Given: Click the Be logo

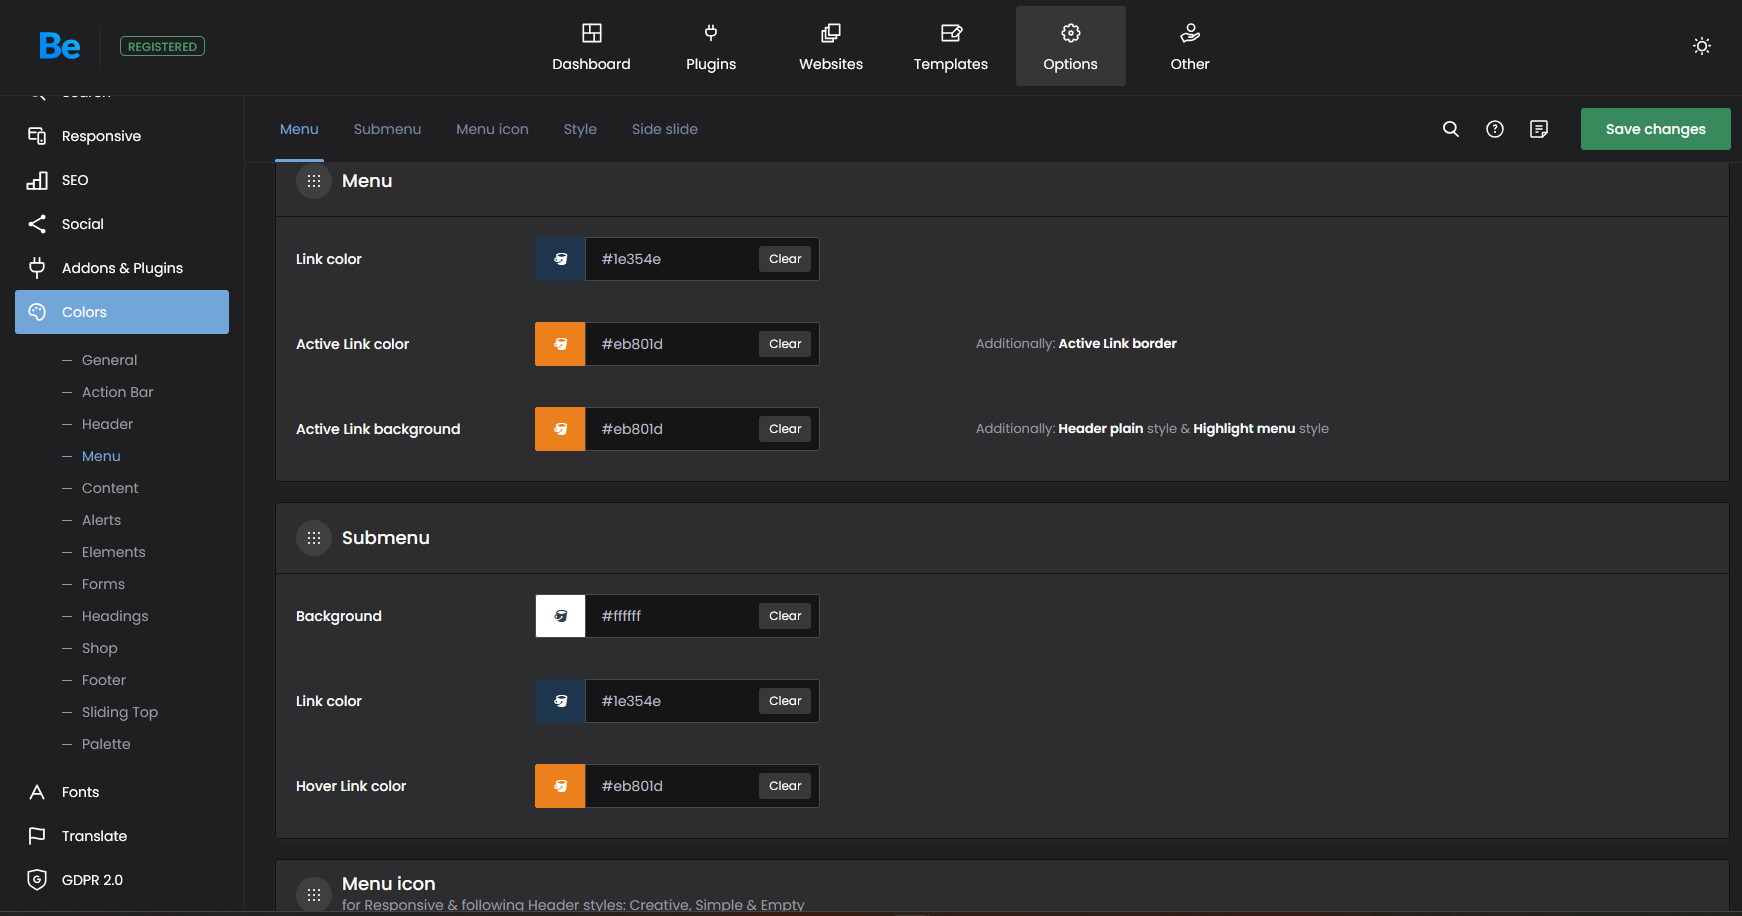Looking at the screenshot, I should 60,46.
